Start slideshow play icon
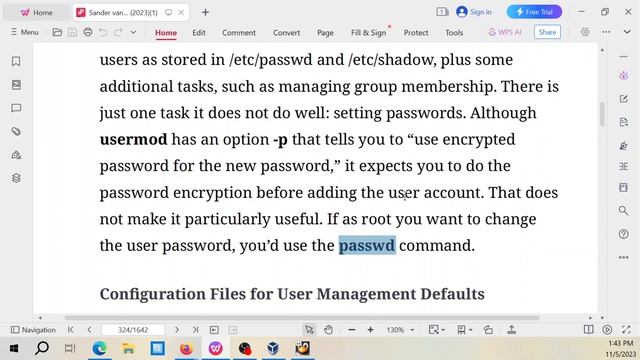The width and height of the screenshot is (640, 360). tap(607, 330)
